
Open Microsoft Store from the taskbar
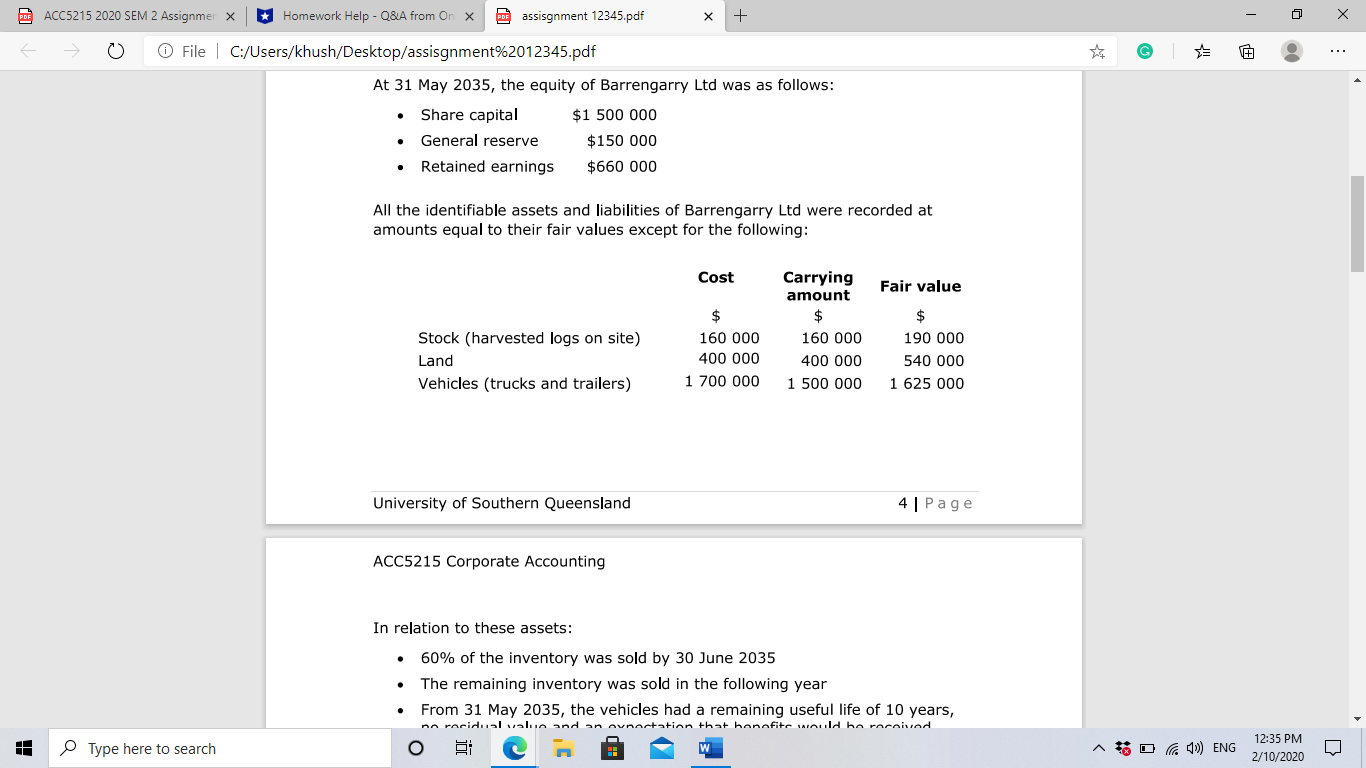(612, 747)
